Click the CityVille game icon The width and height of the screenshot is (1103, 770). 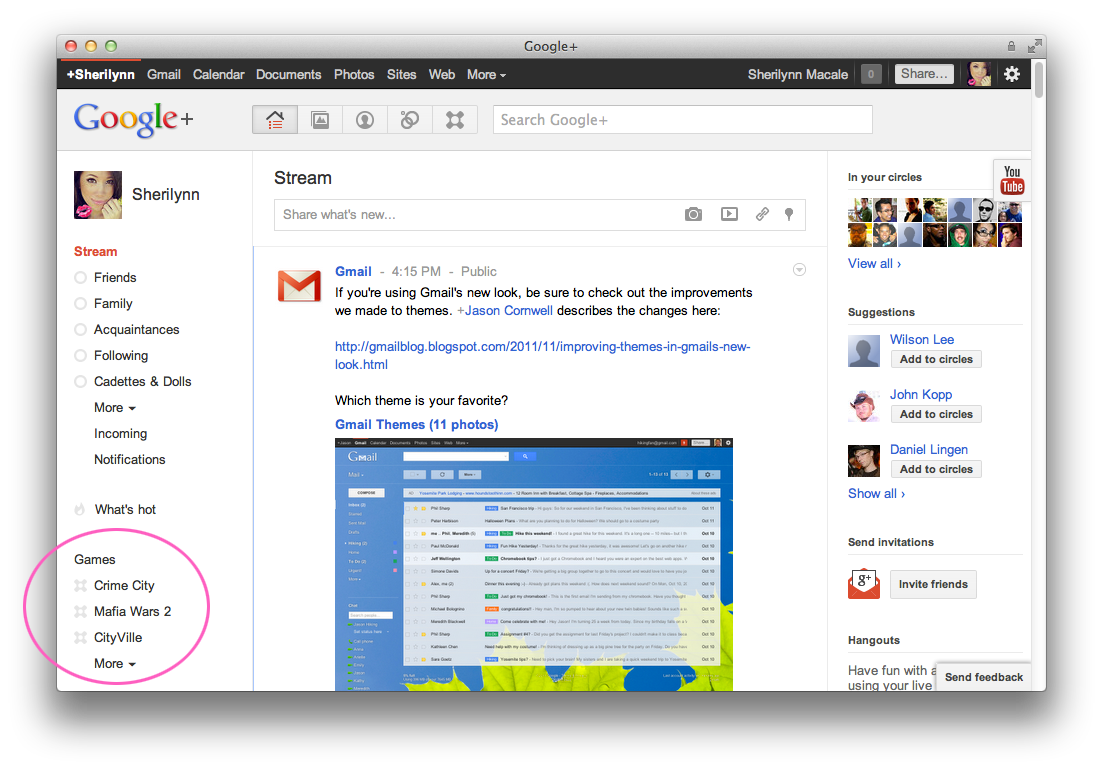point(81,637)
